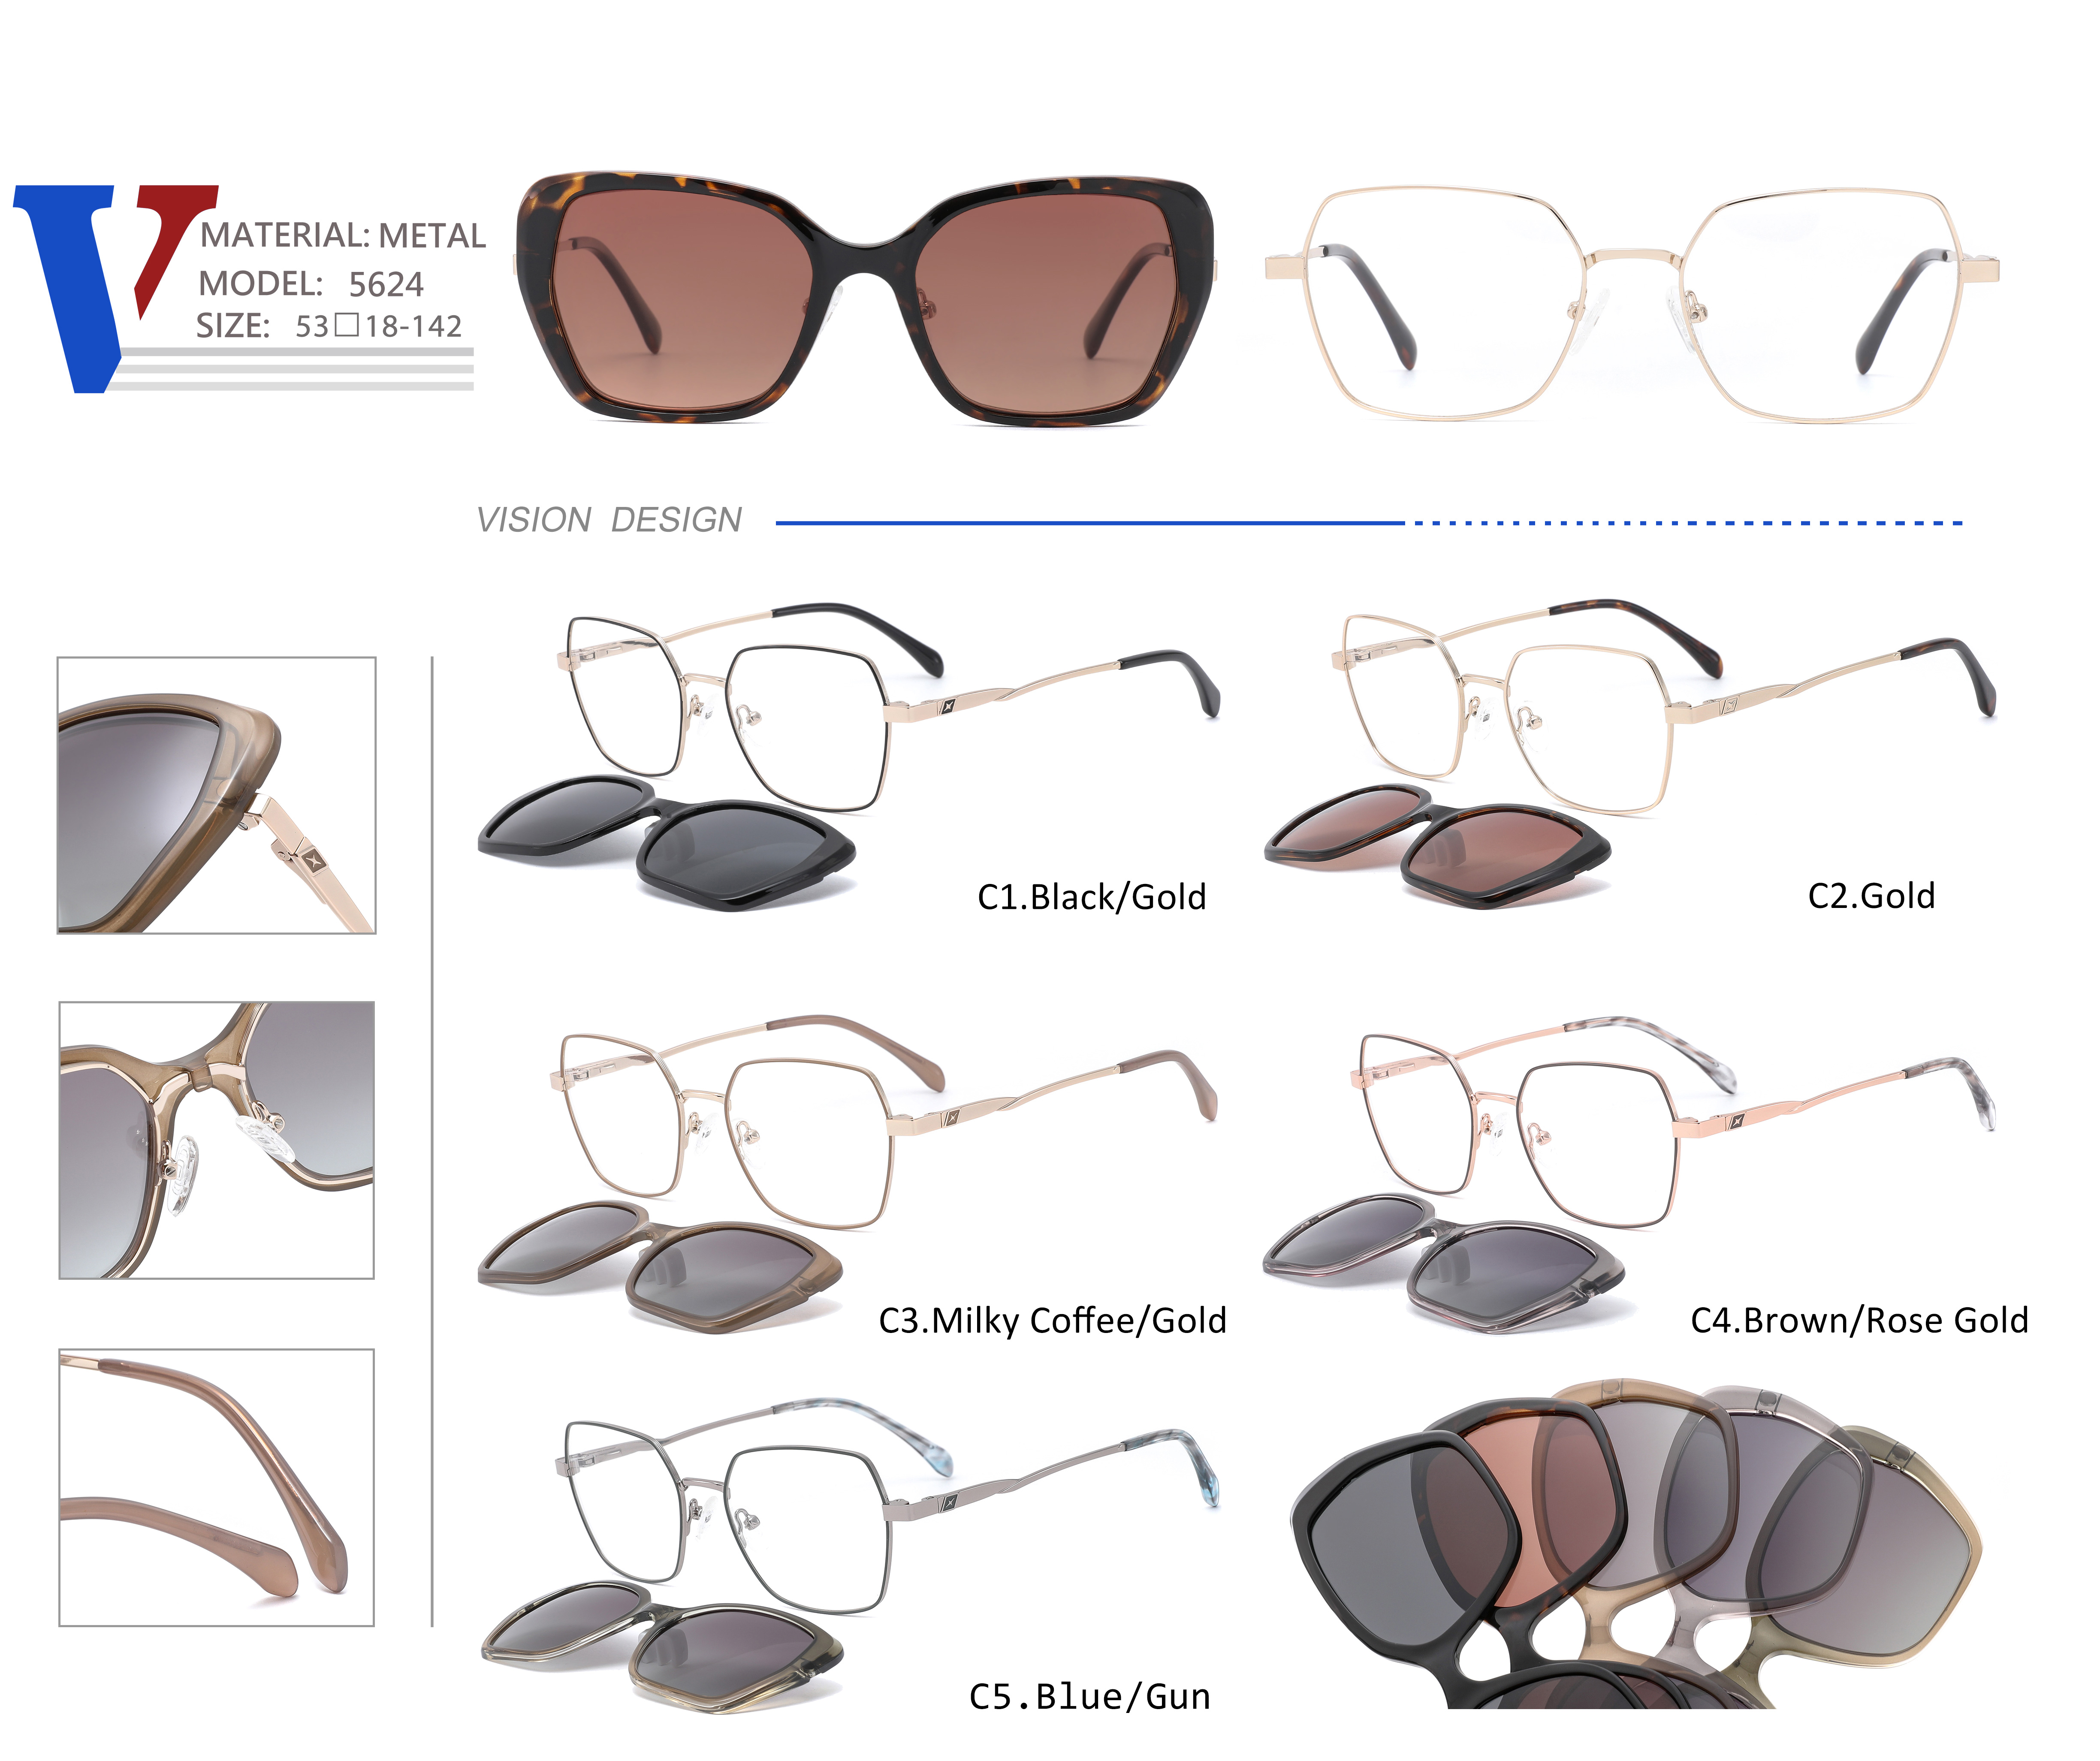Open the nose pad detail thumbnail

pyautogui.click(x=217, y=1140)
